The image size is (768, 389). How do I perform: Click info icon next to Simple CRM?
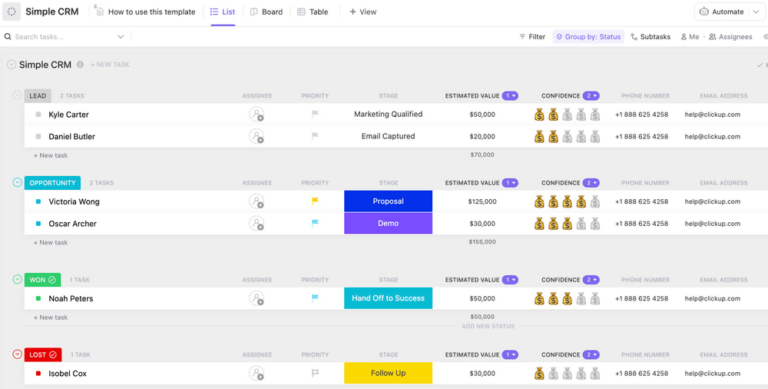[x=80, y=65]
